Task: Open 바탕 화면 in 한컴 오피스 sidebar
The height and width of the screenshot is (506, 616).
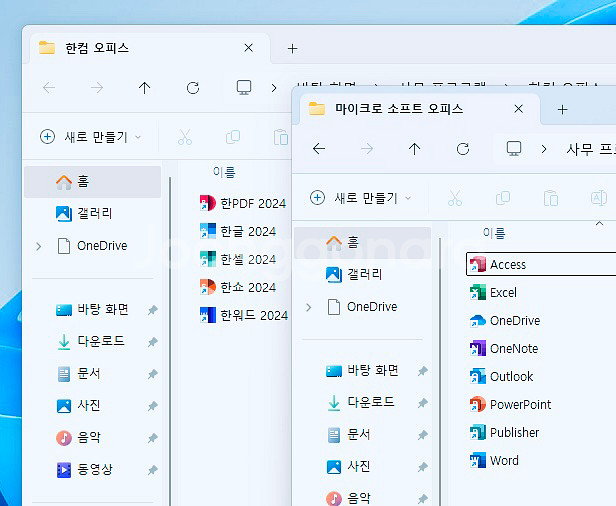Action: pos(93,310)
